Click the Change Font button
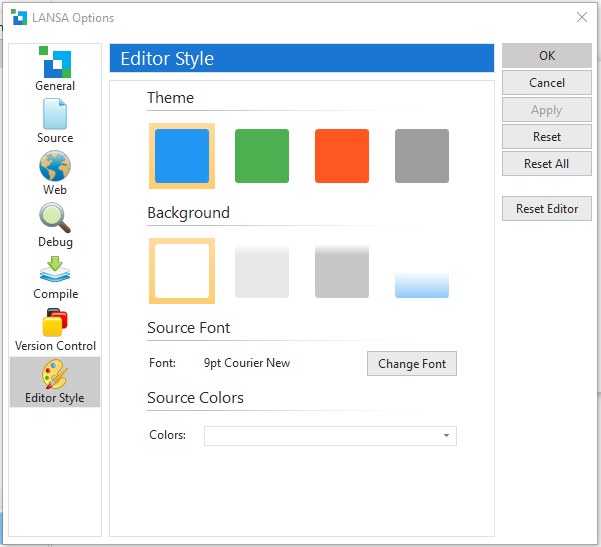 (412, 364)
